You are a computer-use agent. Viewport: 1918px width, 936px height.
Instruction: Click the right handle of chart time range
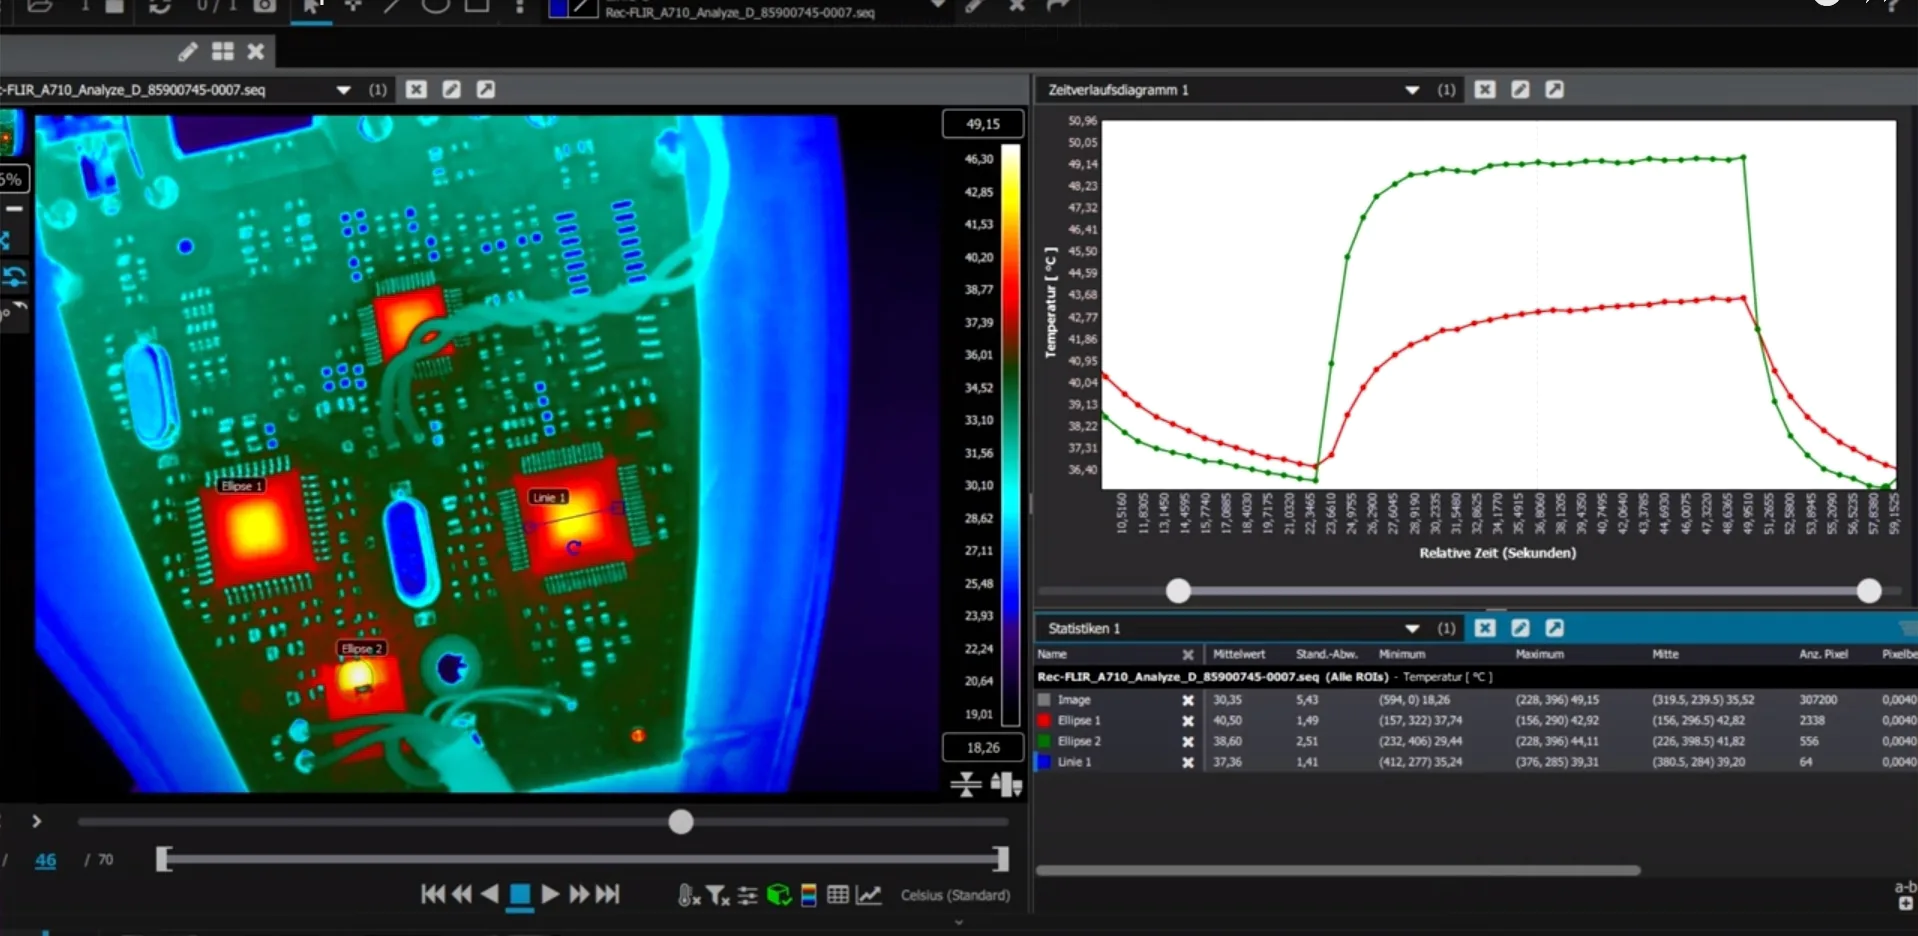click(1869, 591)
